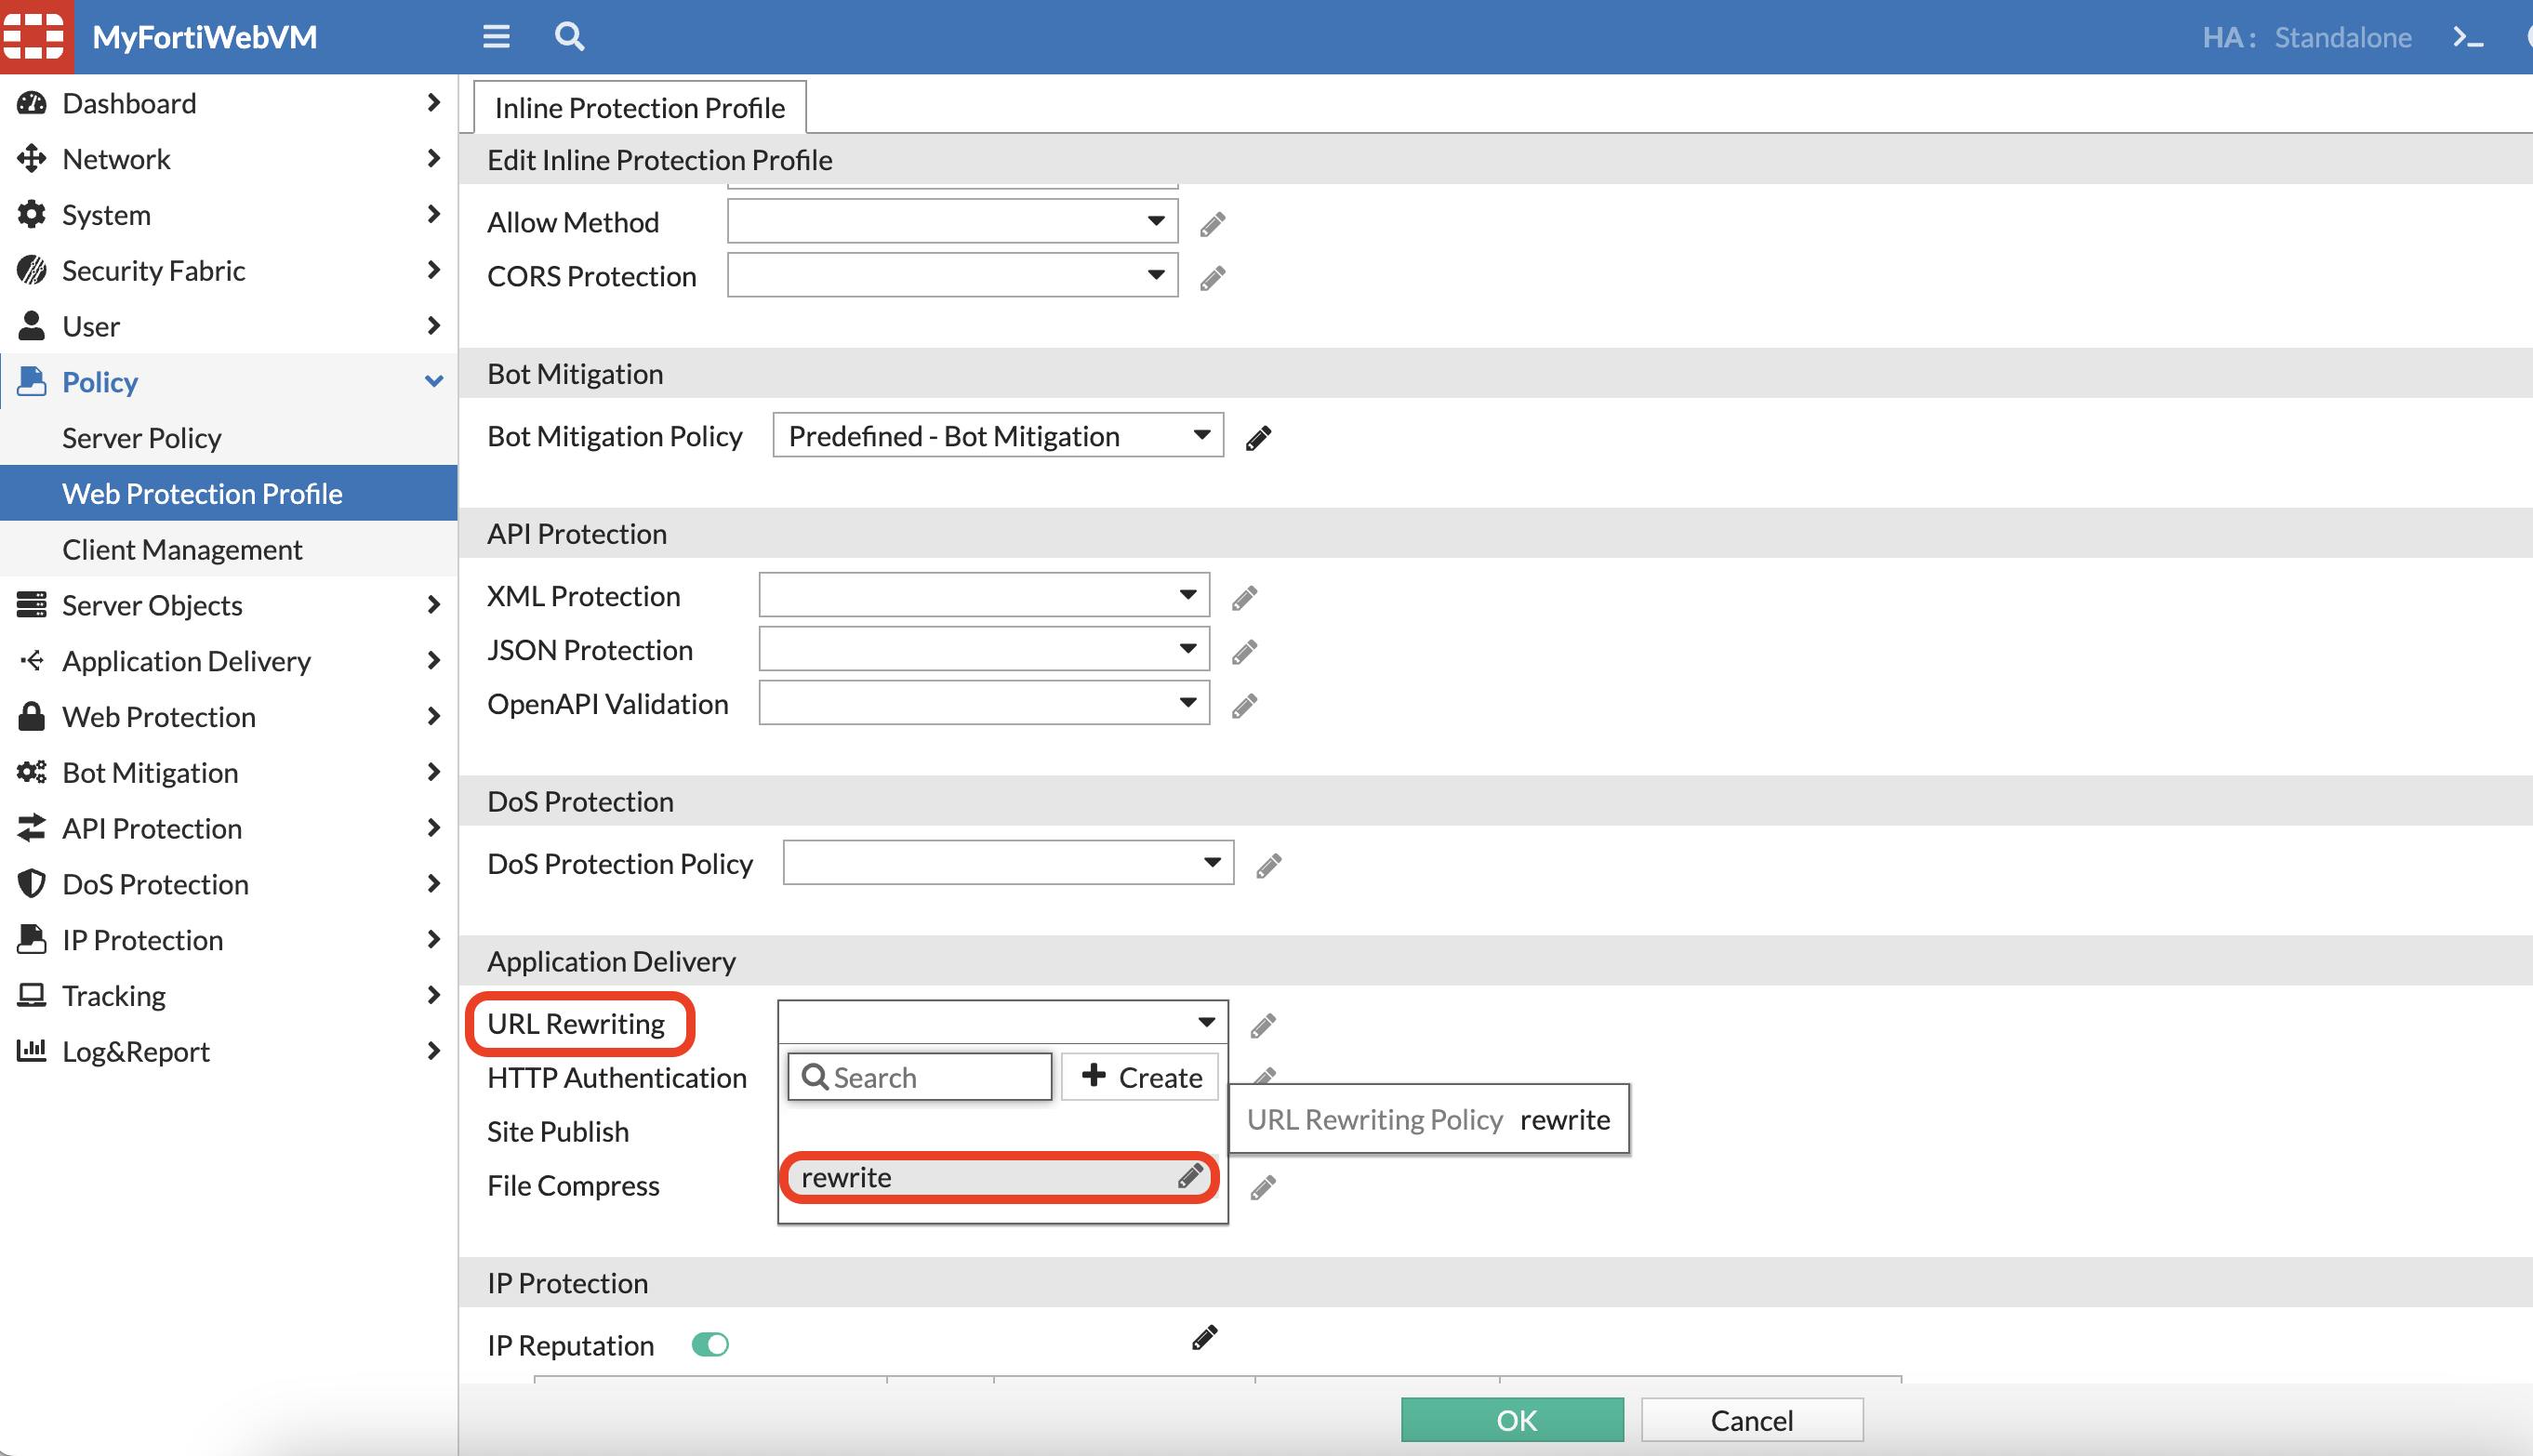
Task: Open the Allow Method dropdown
Action: [x=952, y=221]
